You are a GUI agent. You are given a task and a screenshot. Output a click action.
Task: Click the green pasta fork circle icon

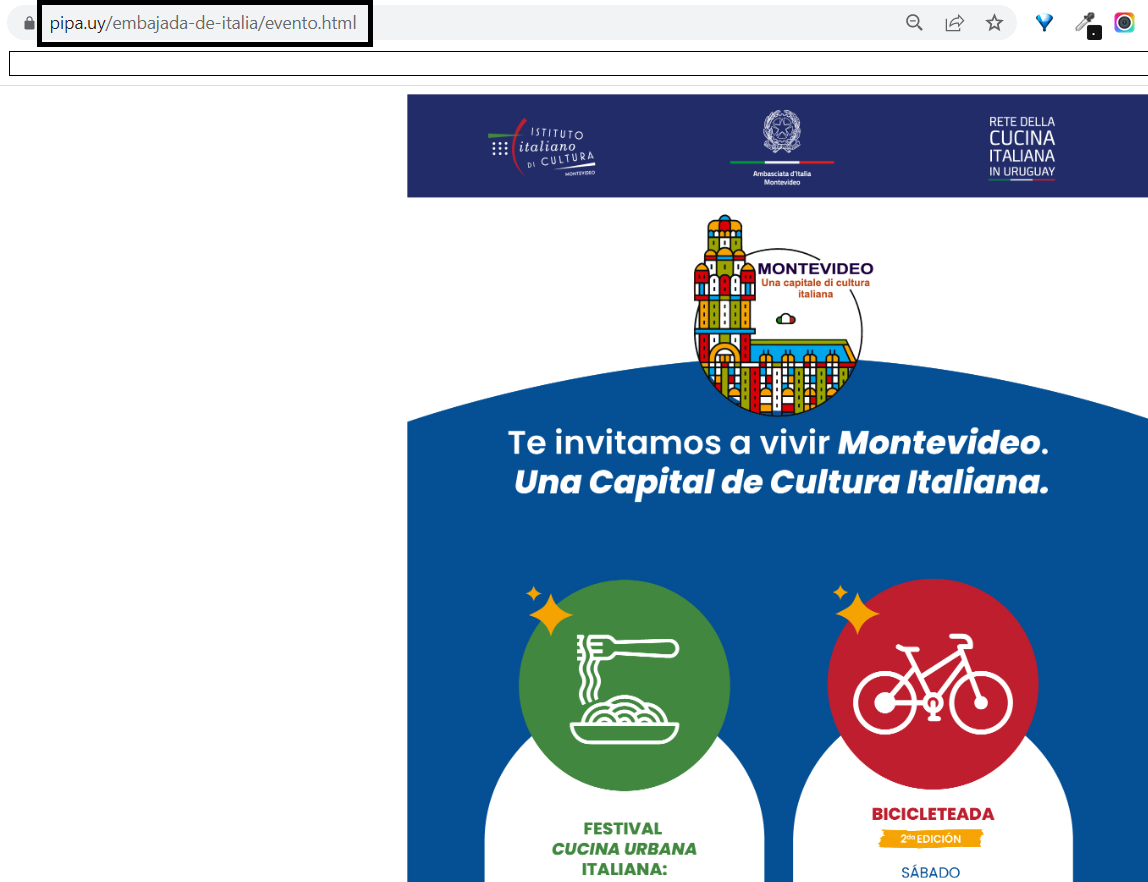pyautogui.click(x=625, y=685)
